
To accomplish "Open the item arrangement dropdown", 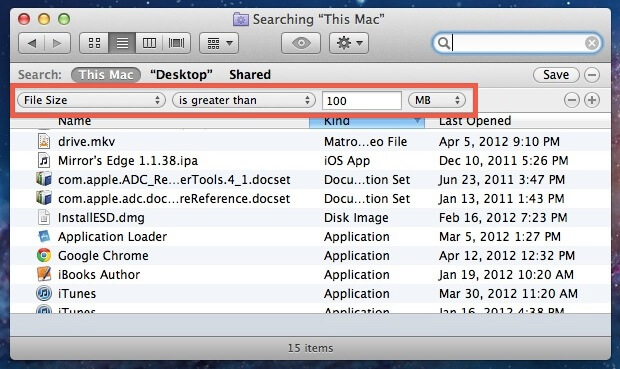I will (219, 43).
